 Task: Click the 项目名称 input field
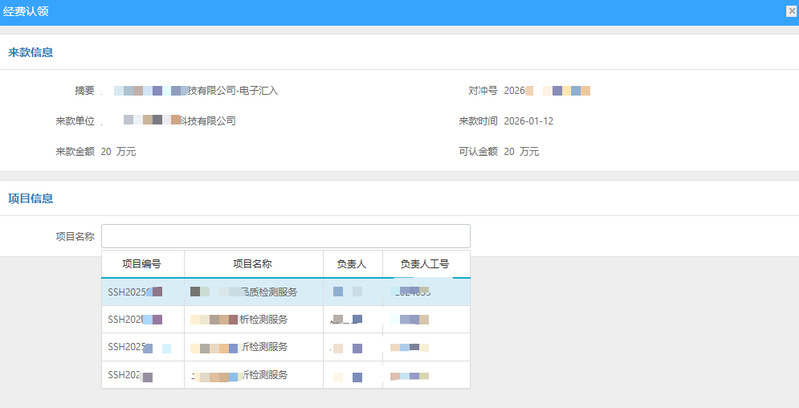pos(285,236)
